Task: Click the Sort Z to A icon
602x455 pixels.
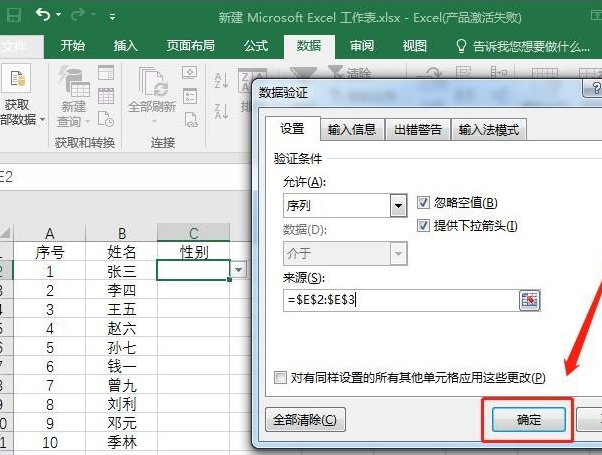Action: (222, 111)
